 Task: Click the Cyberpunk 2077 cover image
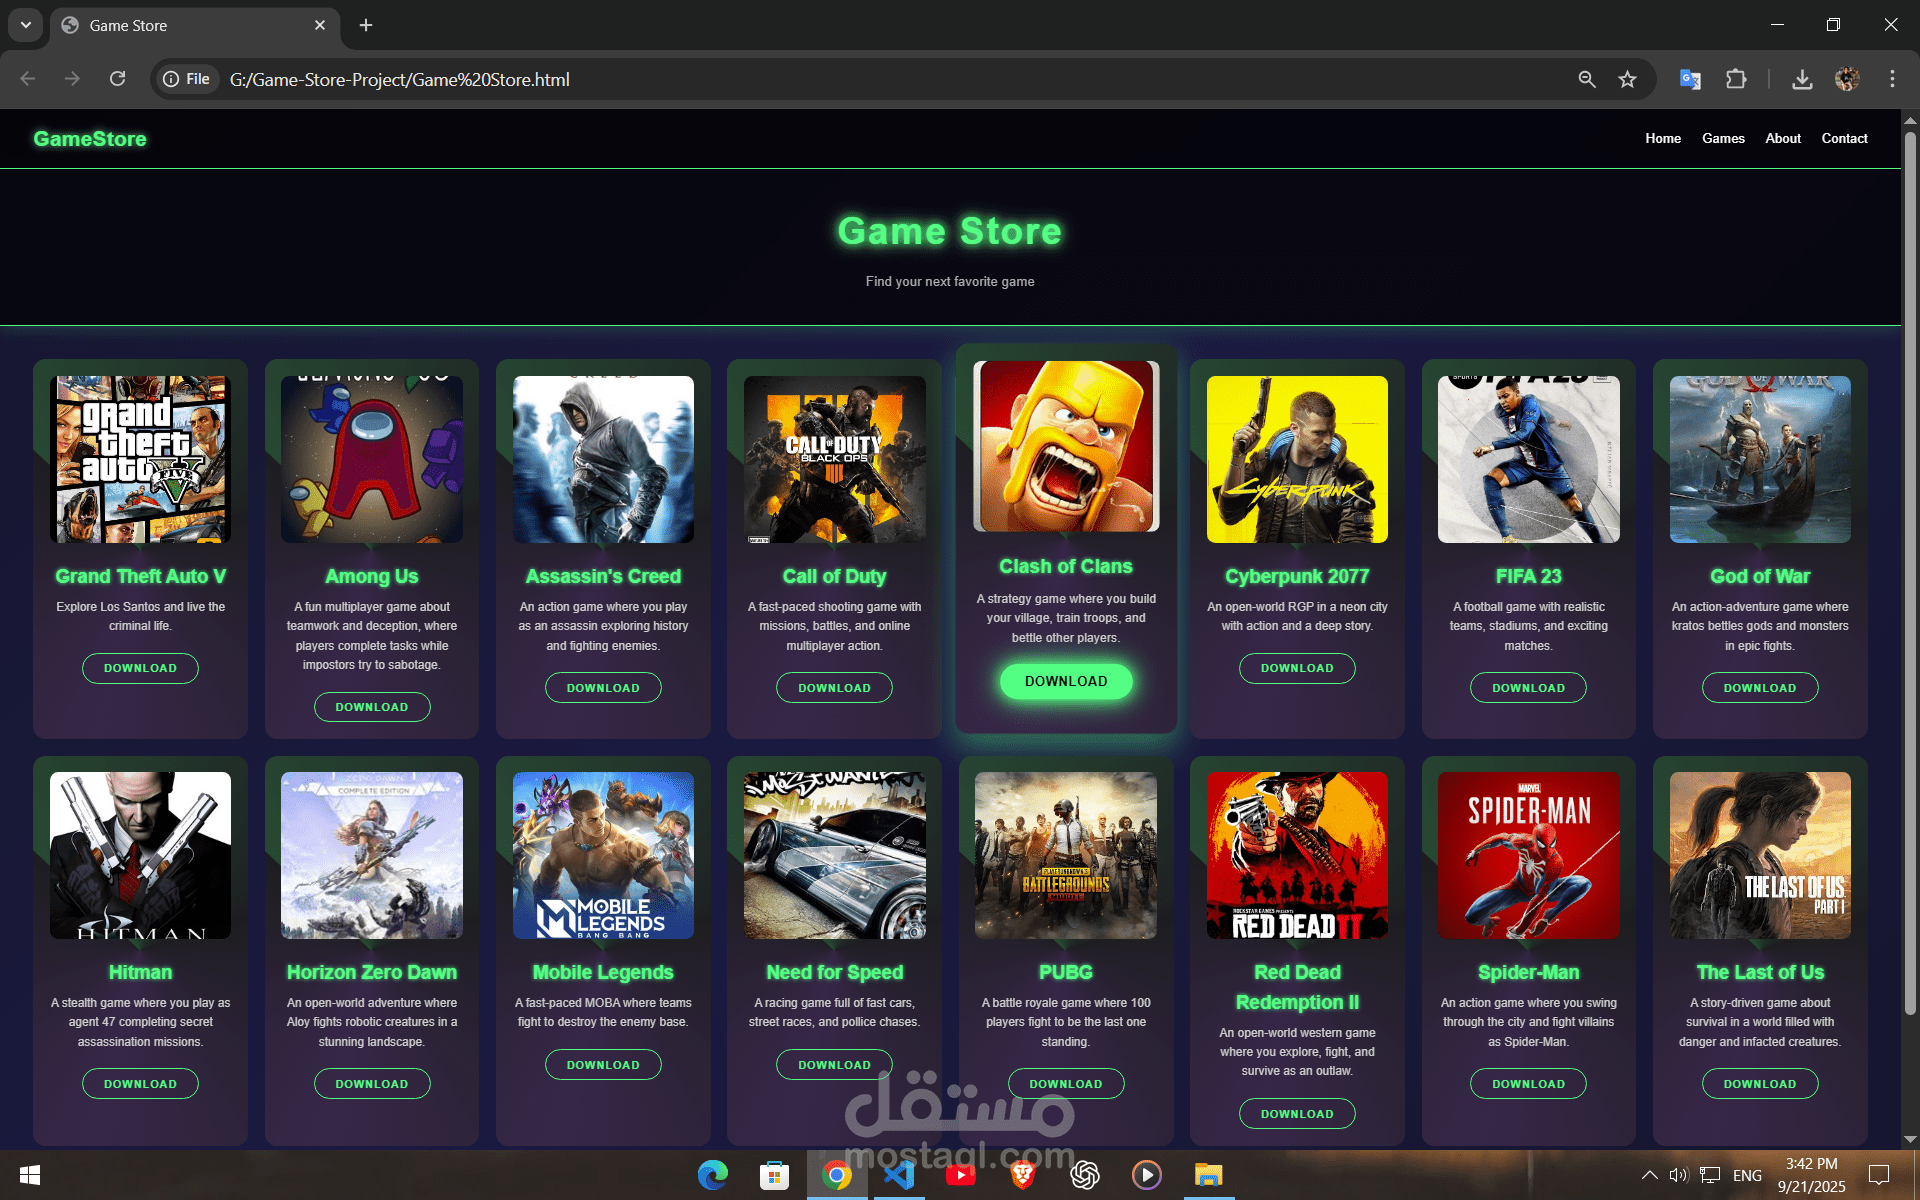(x=1297, y=459)
